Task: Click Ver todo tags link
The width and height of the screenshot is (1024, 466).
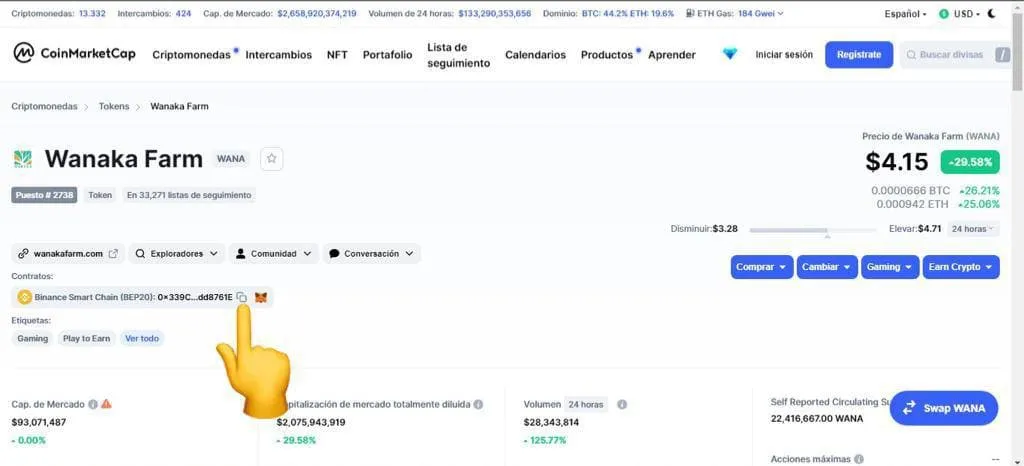Action: pyautogui.click(x=142, y=338)
